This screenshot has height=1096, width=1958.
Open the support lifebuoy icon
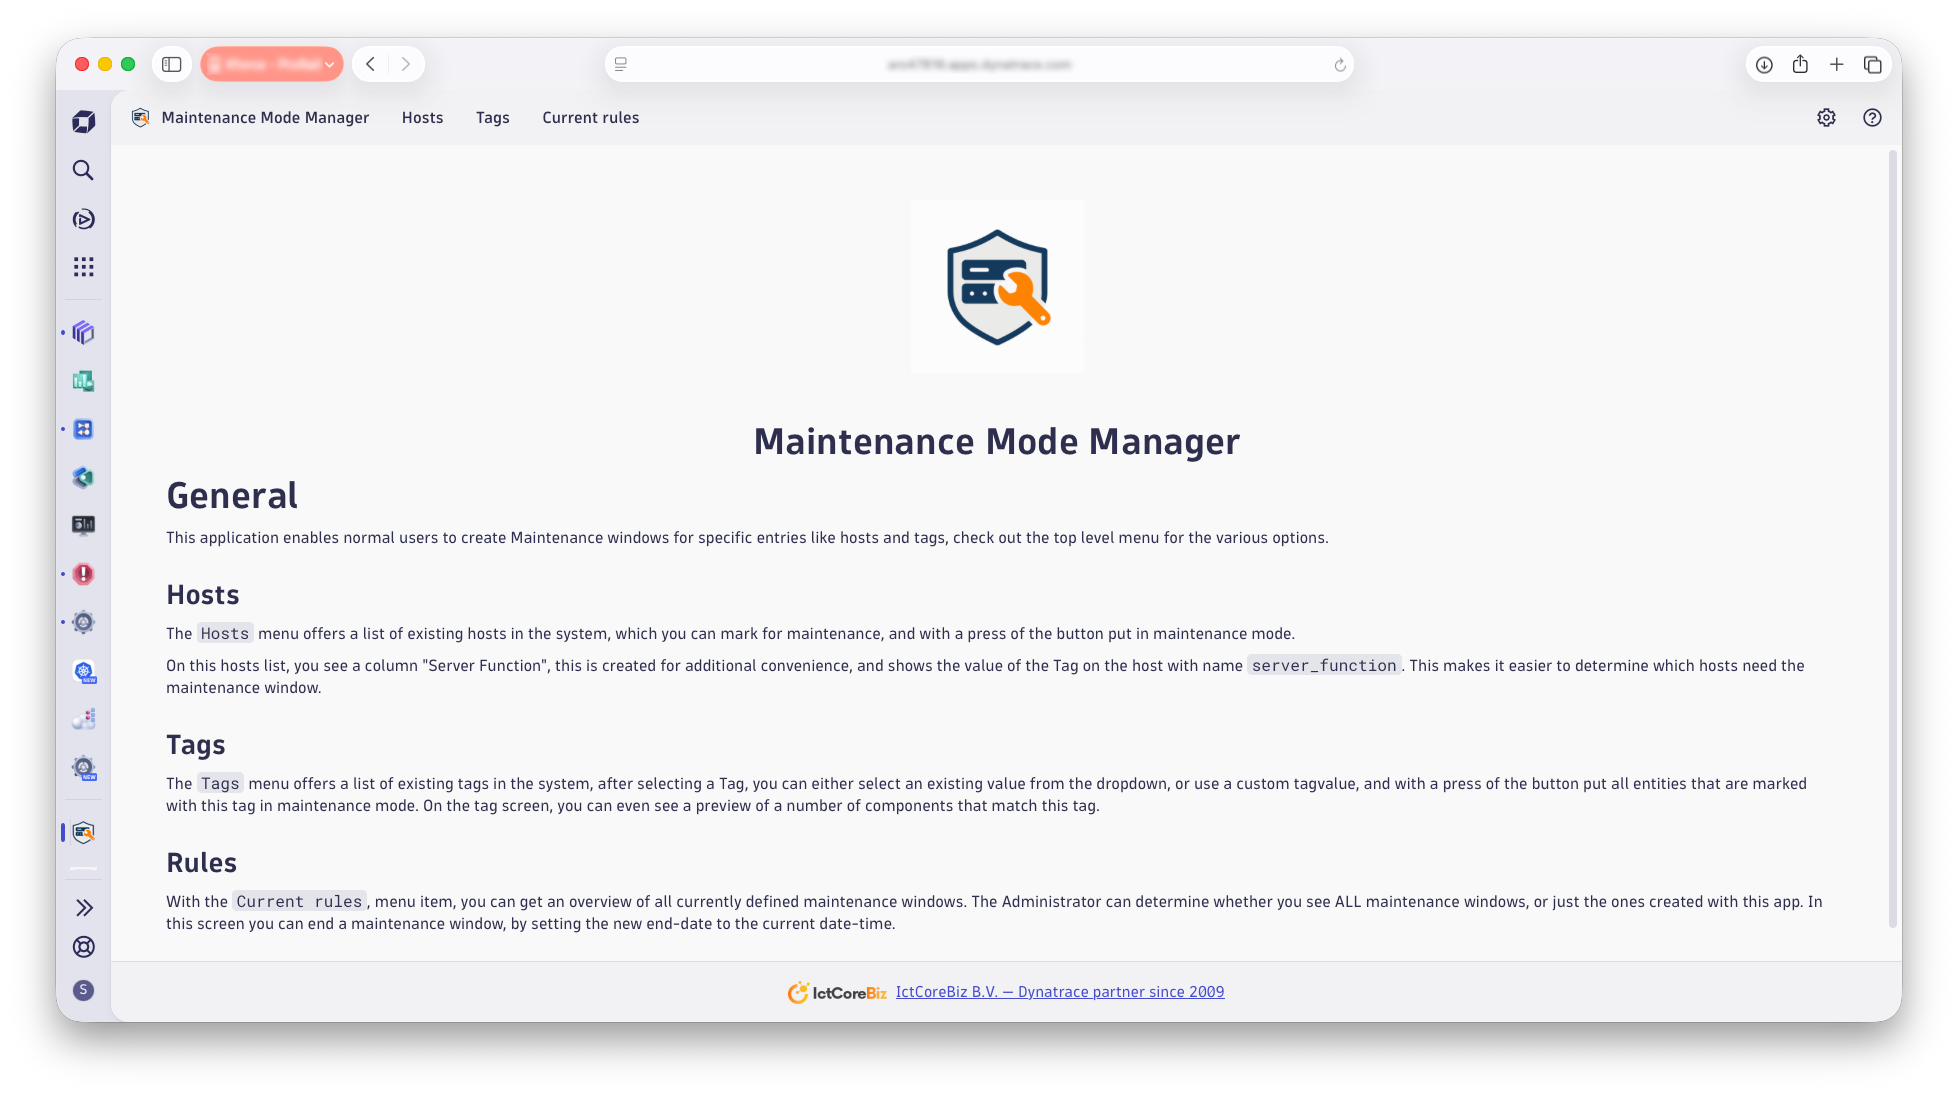(x=84, y=947)
